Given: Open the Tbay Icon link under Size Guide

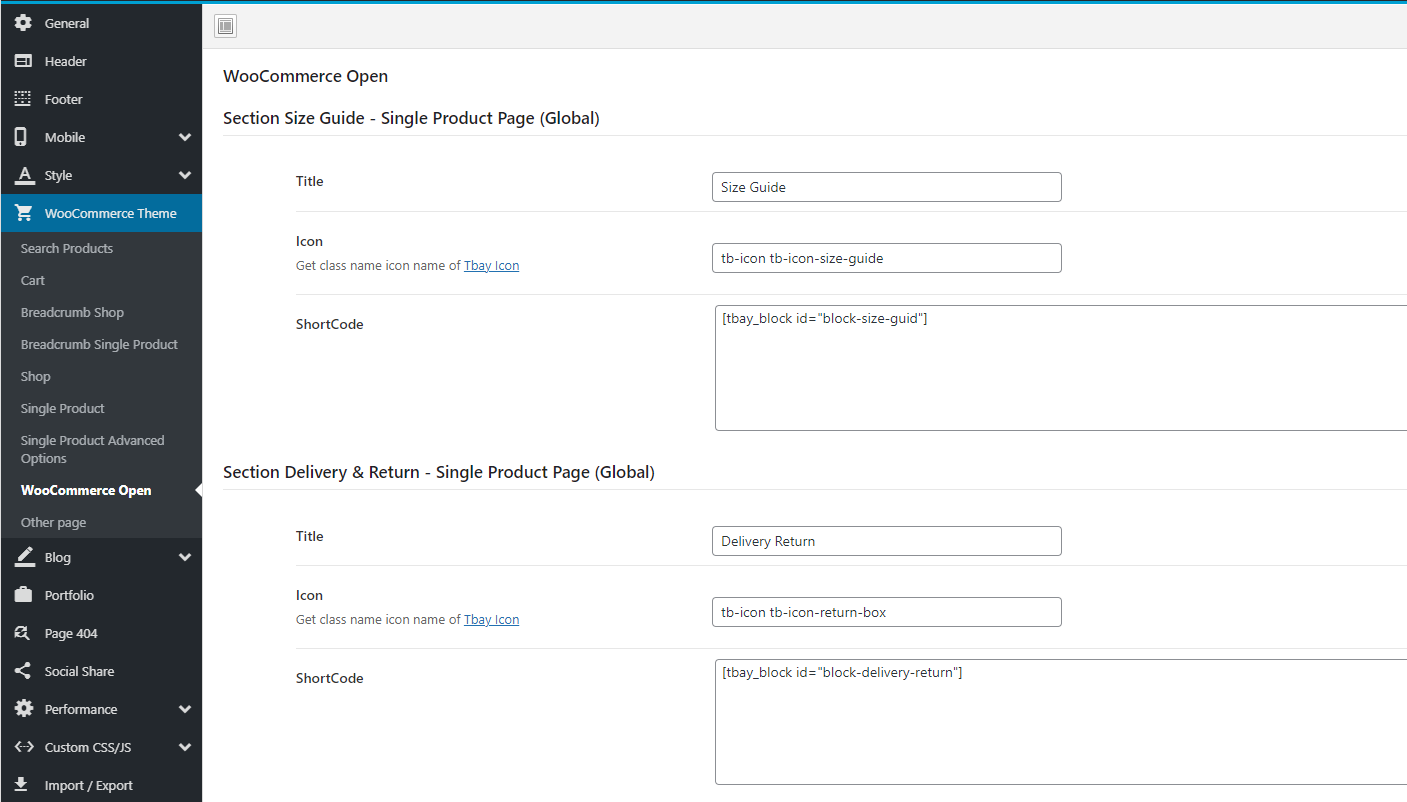Looking at the screenshot, I should coord(491,266).
